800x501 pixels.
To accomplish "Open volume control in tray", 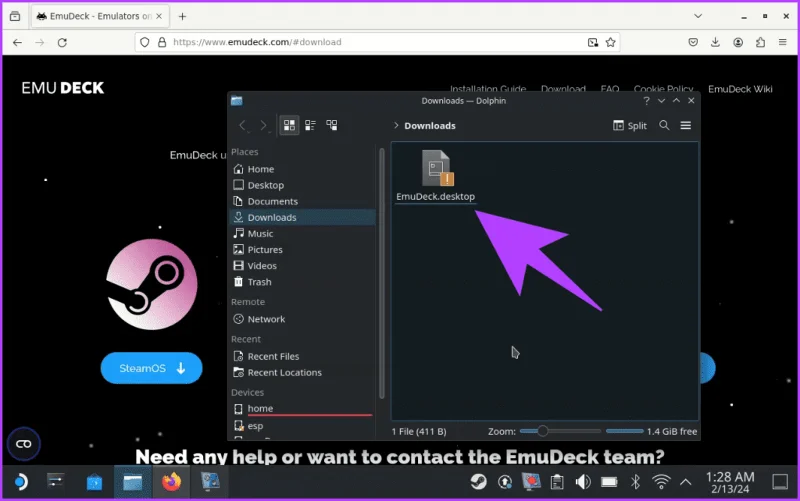I will point(583,482).
